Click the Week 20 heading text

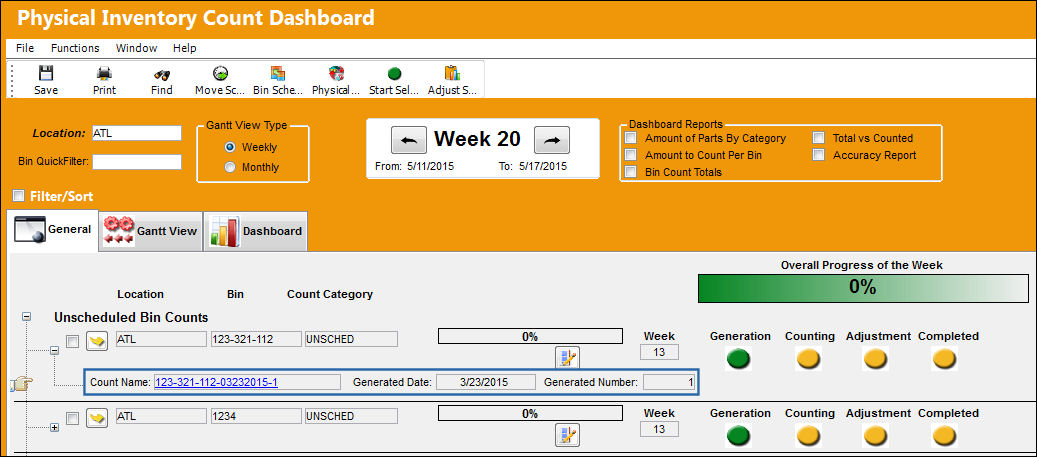[x=477, y=139]
